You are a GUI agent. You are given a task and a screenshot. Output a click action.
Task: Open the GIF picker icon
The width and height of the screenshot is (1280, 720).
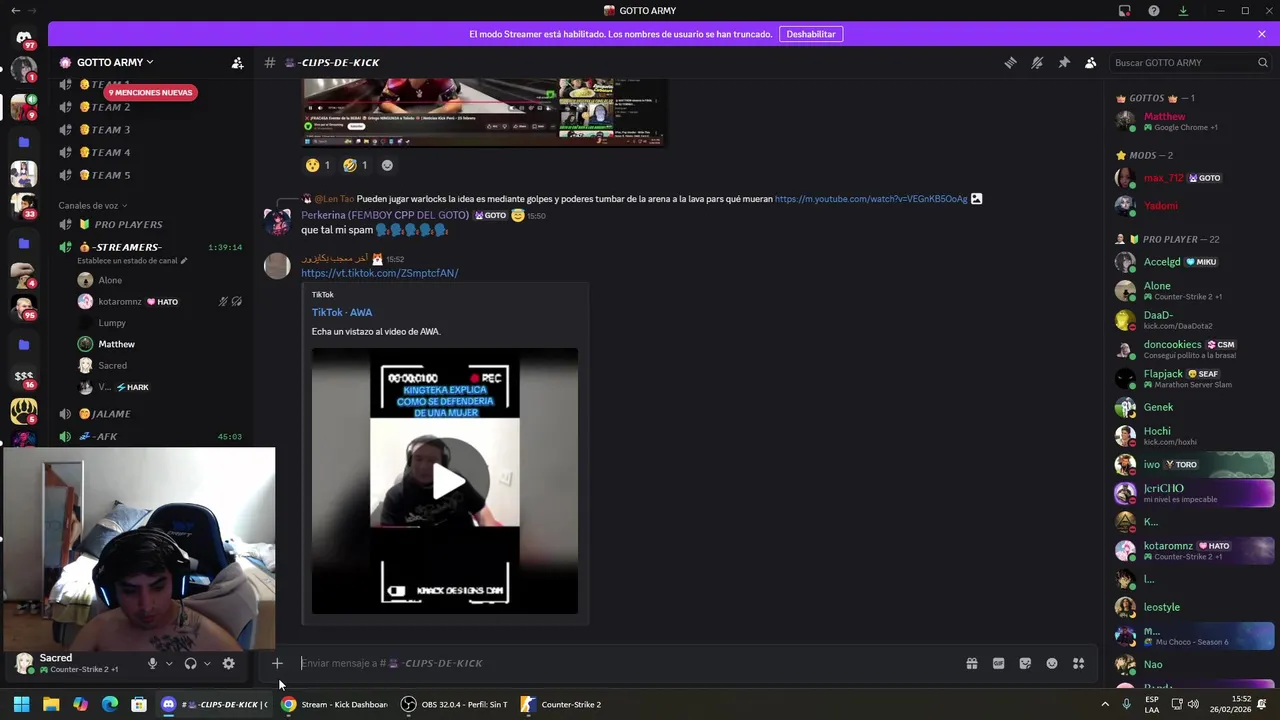coord(998,663)
